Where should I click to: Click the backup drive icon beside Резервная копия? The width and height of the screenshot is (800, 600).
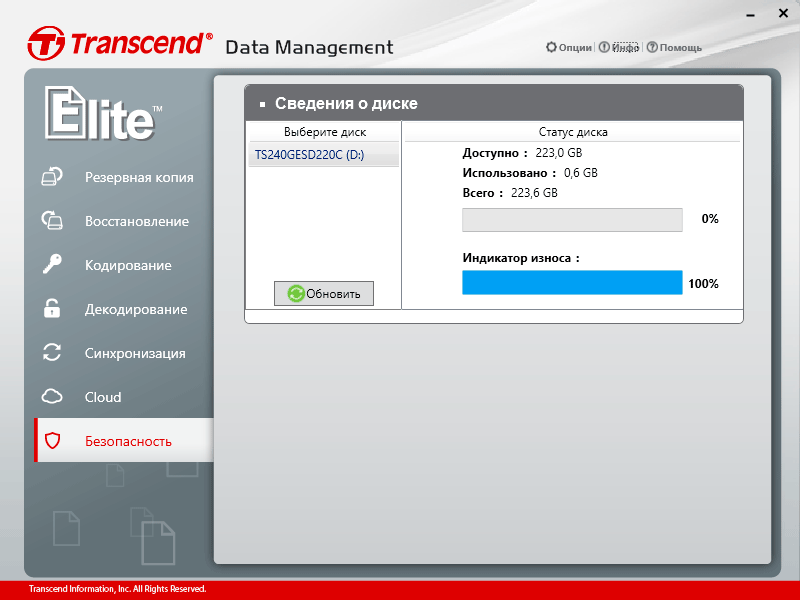click(x=52, y=177)
